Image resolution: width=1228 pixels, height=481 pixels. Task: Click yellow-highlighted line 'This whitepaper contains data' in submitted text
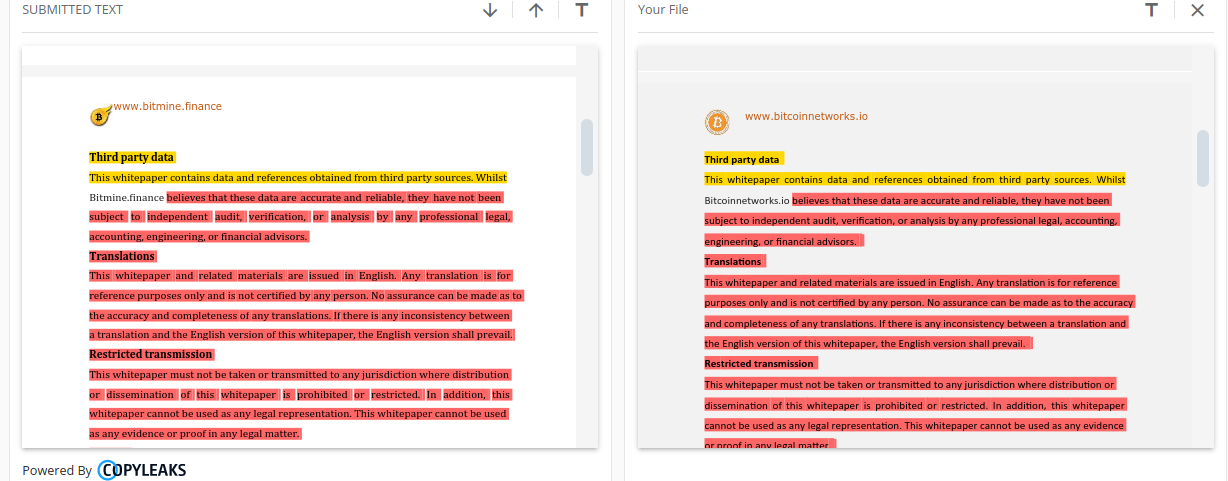pos(298,177)
